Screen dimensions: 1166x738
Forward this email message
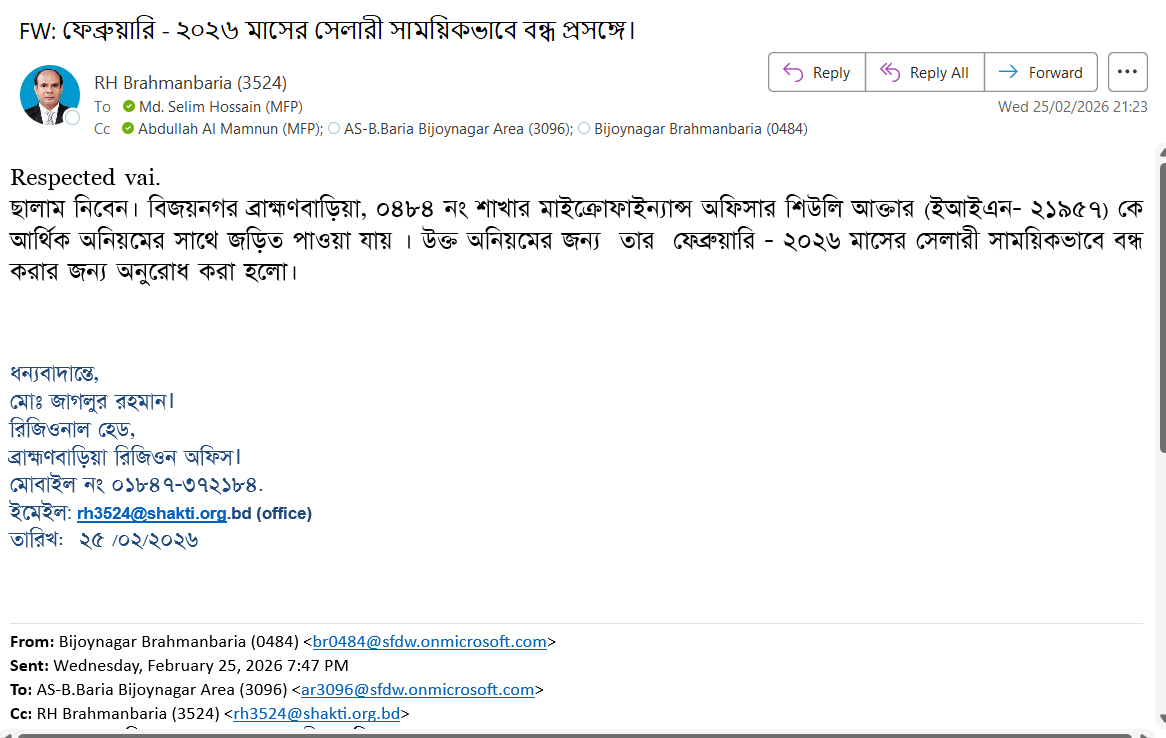(x=1041, y=72)
